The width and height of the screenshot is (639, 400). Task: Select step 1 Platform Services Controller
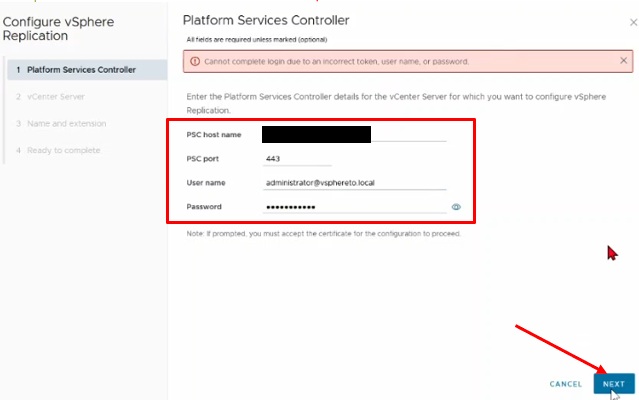coord(87,70)
